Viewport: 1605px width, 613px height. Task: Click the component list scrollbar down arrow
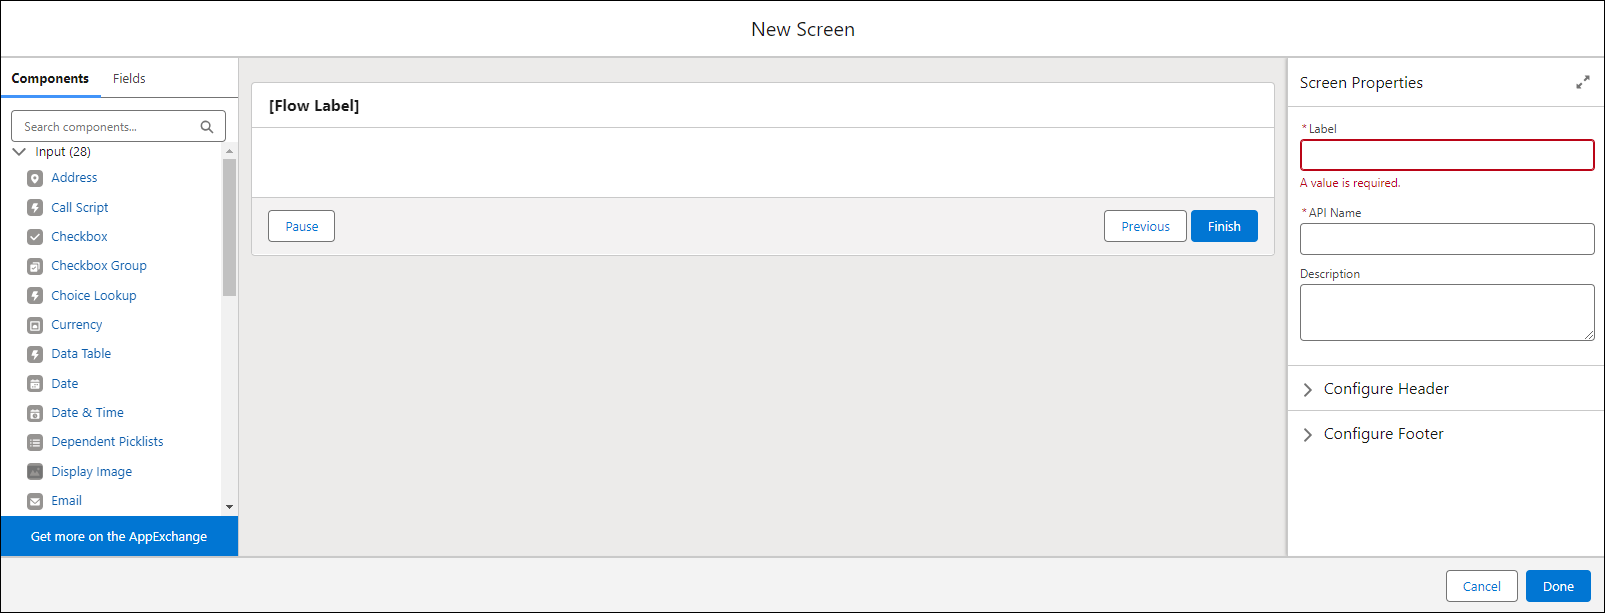click(229, 507)
